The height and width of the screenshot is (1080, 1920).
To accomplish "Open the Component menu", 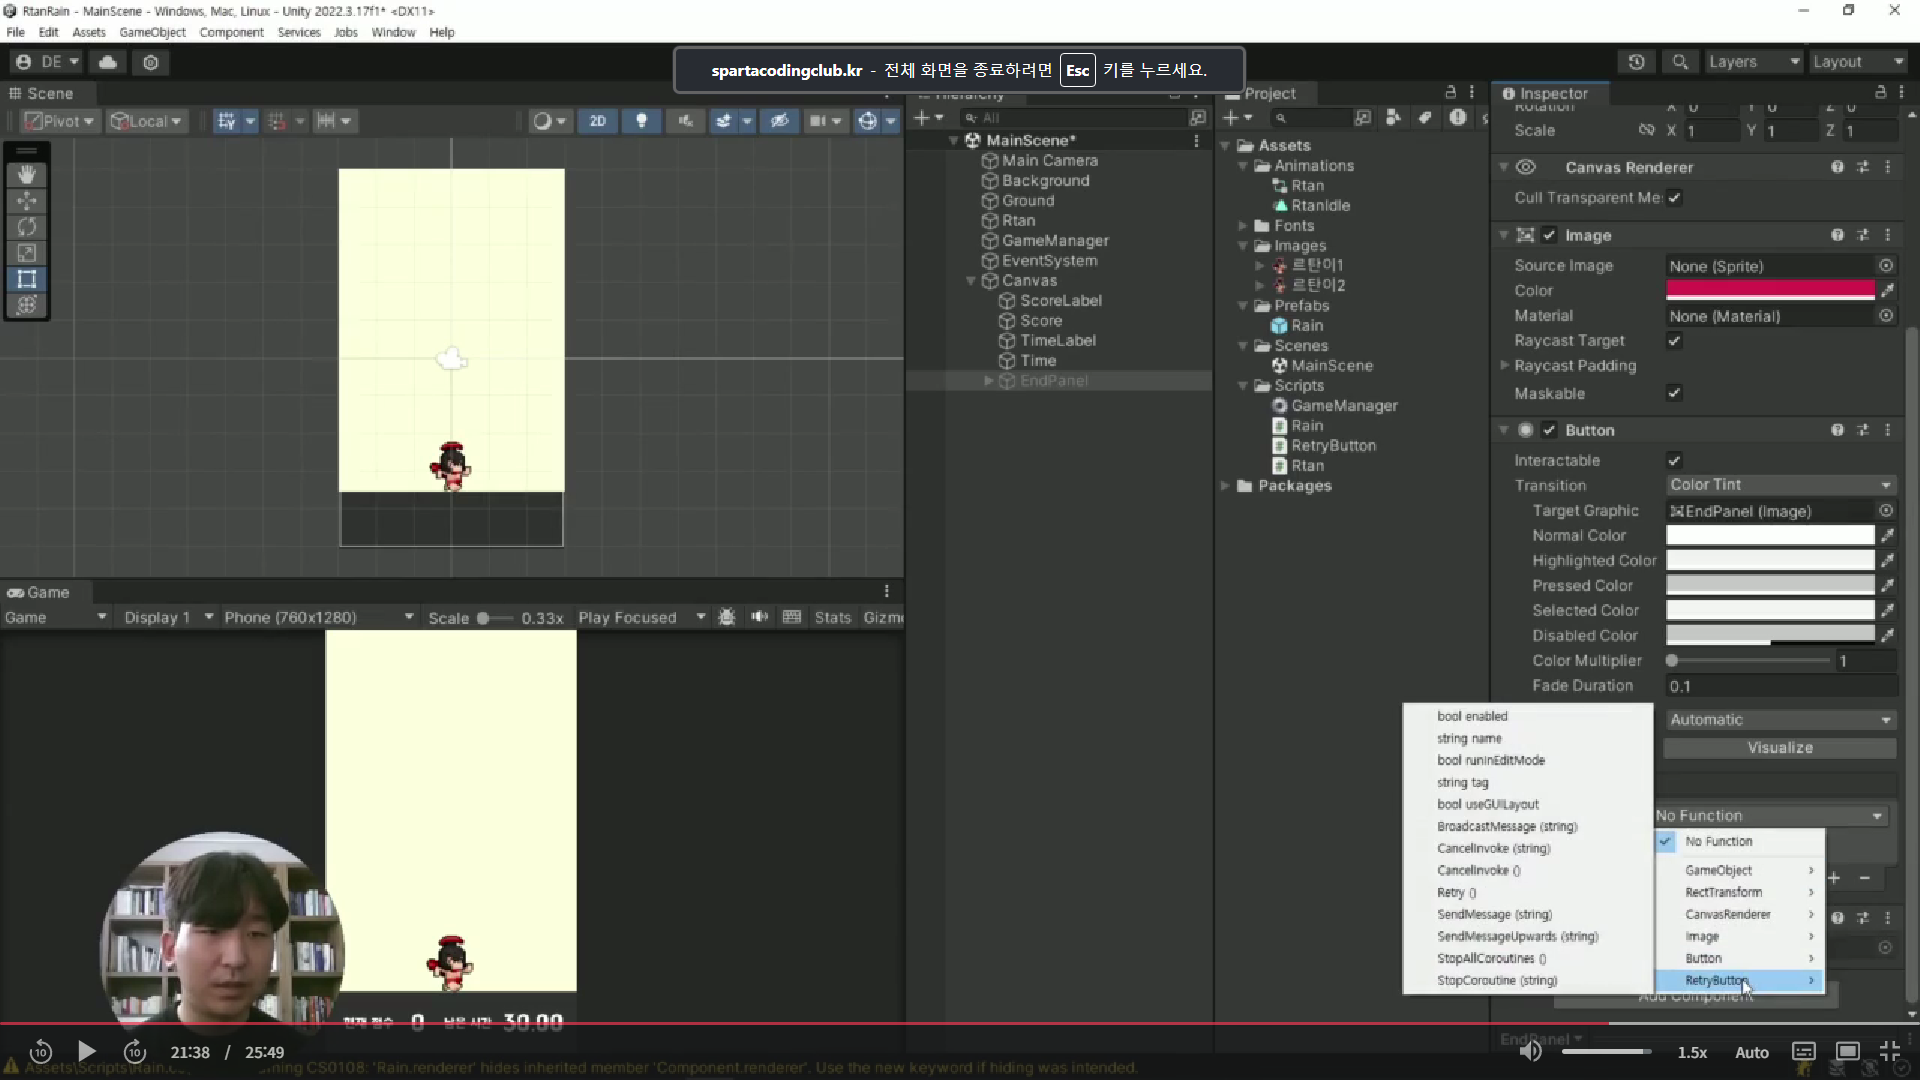I will tap(231, 32).
